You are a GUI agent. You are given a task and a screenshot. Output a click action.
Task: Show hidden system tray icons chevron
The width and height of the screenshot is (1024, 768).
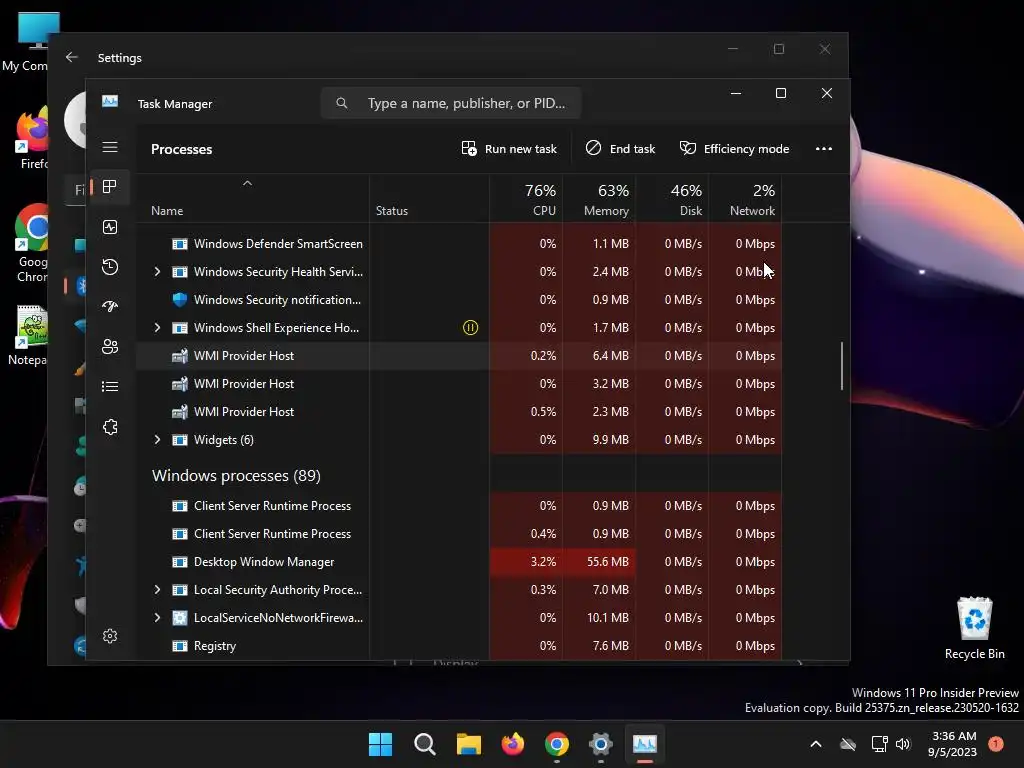tap(816, 744)
